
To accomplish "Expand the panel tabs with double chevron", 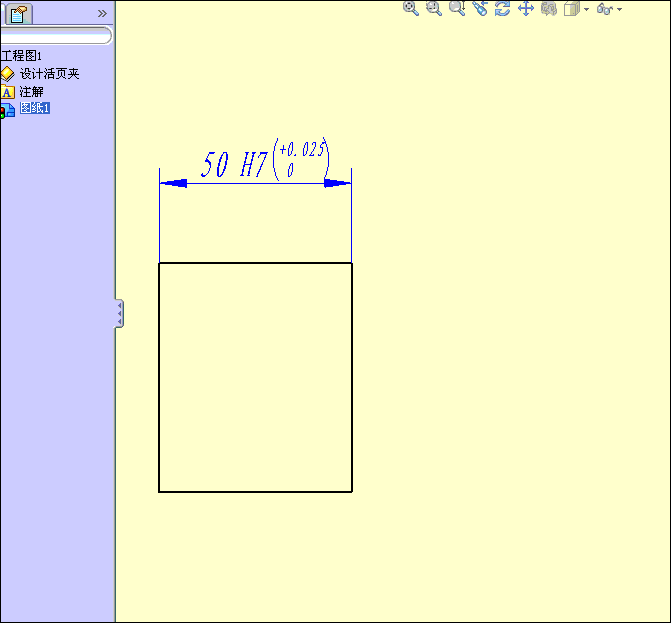I will [x=102, y=14].
